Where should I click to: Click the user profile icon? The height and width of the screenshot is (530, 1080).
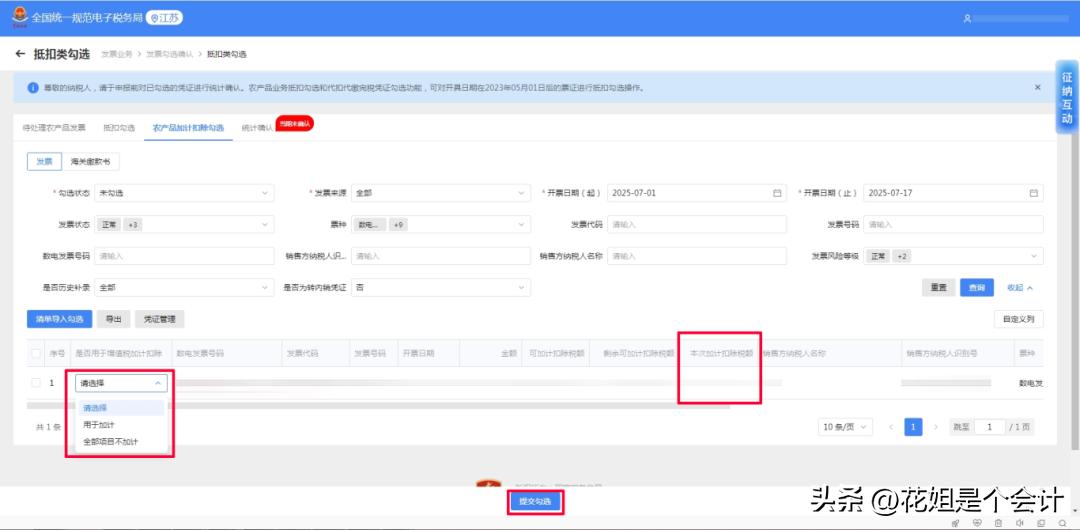(x=967, y=19)
